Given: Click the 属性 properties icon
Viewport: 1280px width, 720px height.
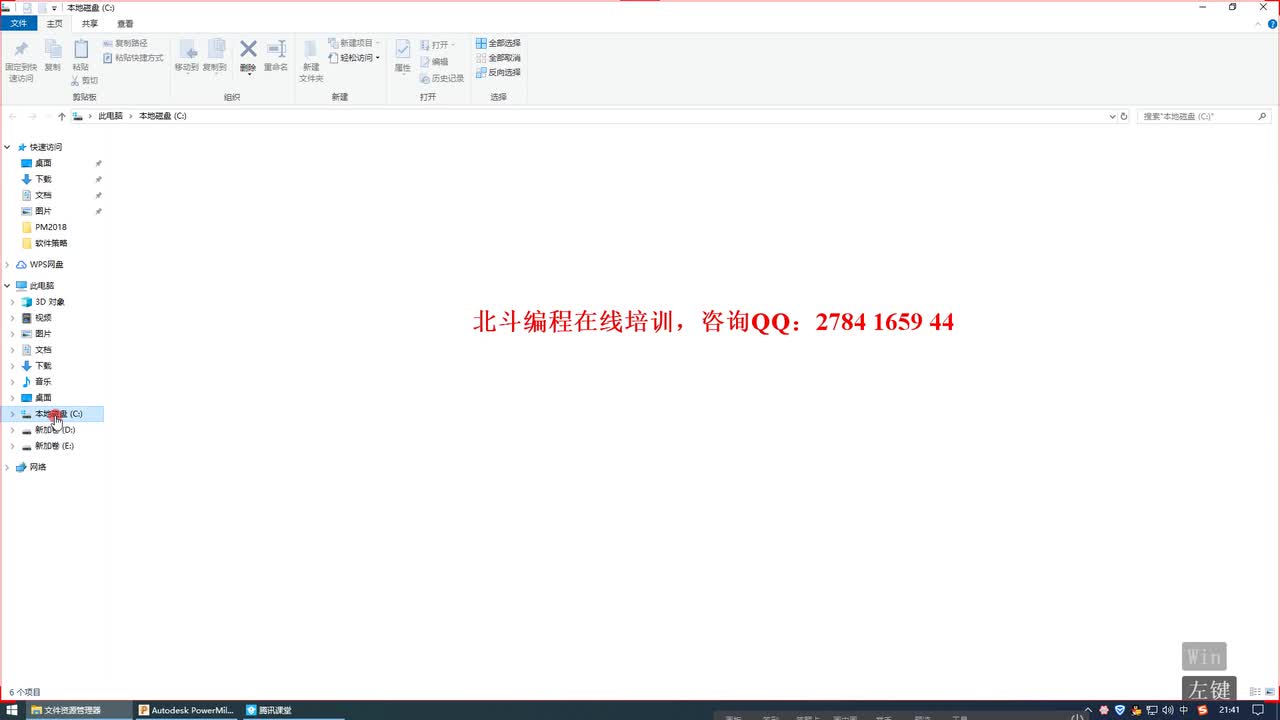Looking at the screenshot, I should point(402,50).
